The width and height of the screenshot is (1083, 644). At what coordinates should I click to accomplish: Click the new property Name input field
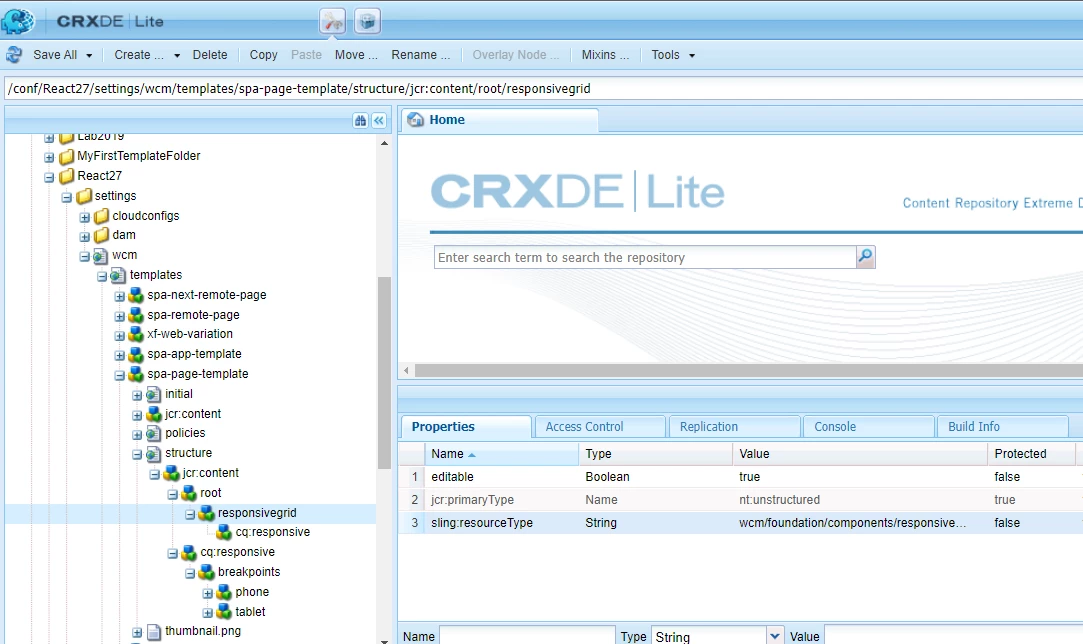click(527, 636)
